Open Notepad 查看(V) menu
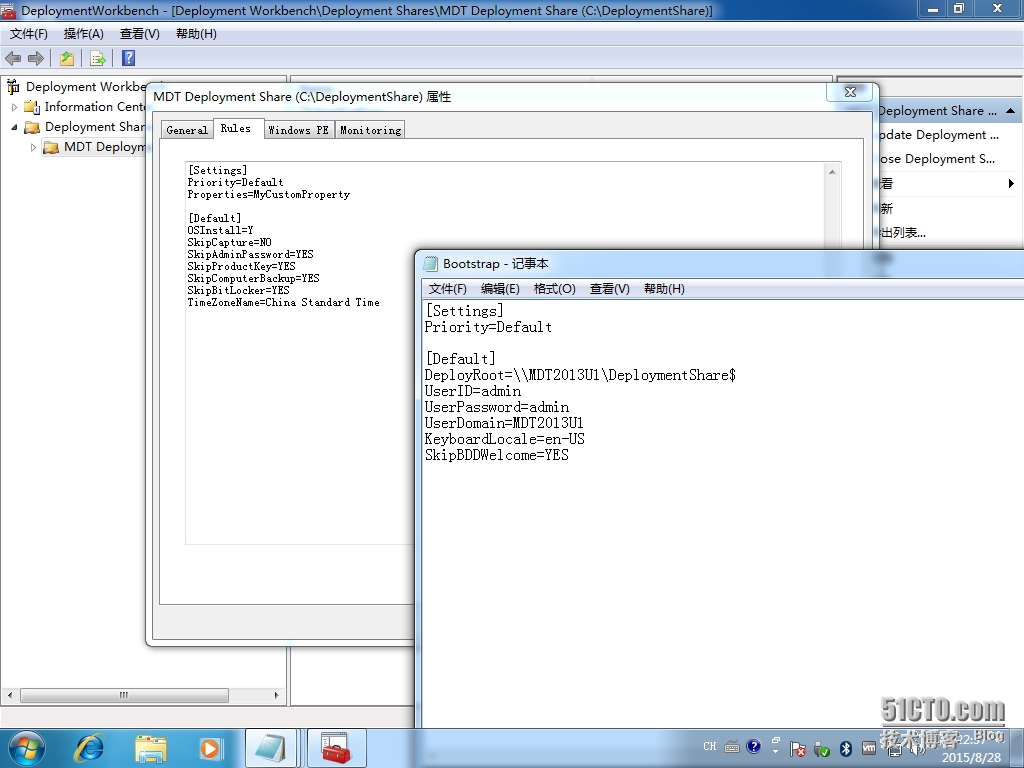This screenshot has height=768, width=1024. click(x=609, y=289)
